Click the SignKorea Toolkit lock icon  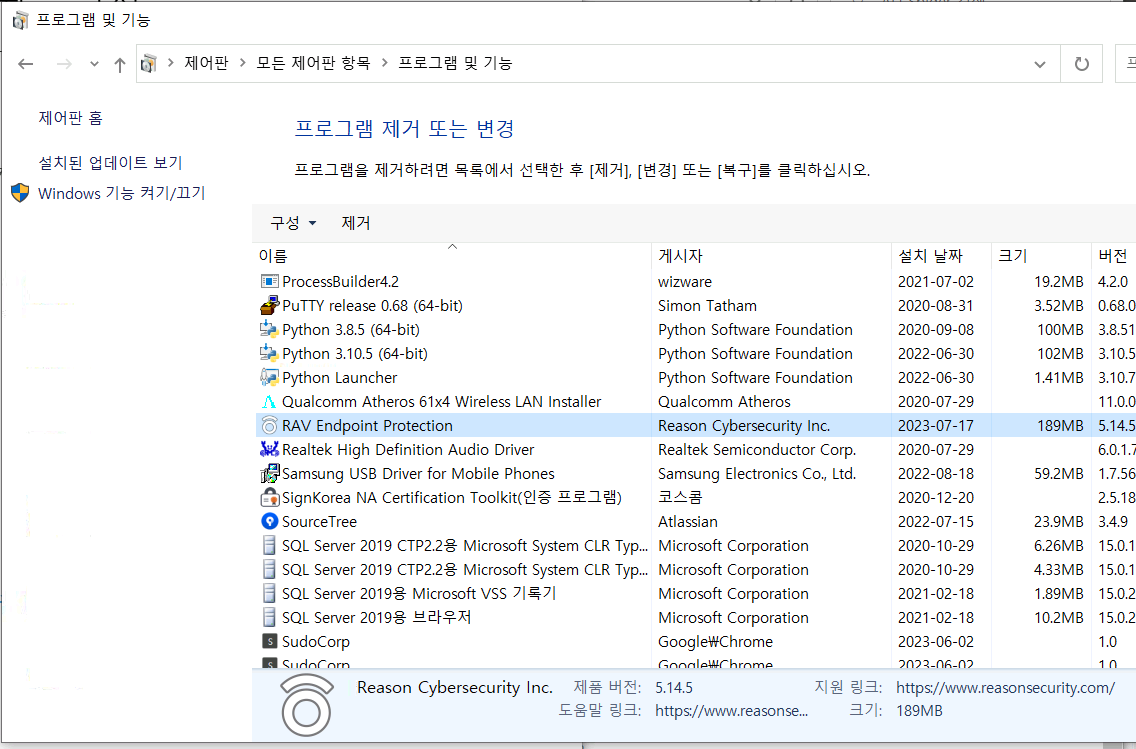click(x=270, y=497)
